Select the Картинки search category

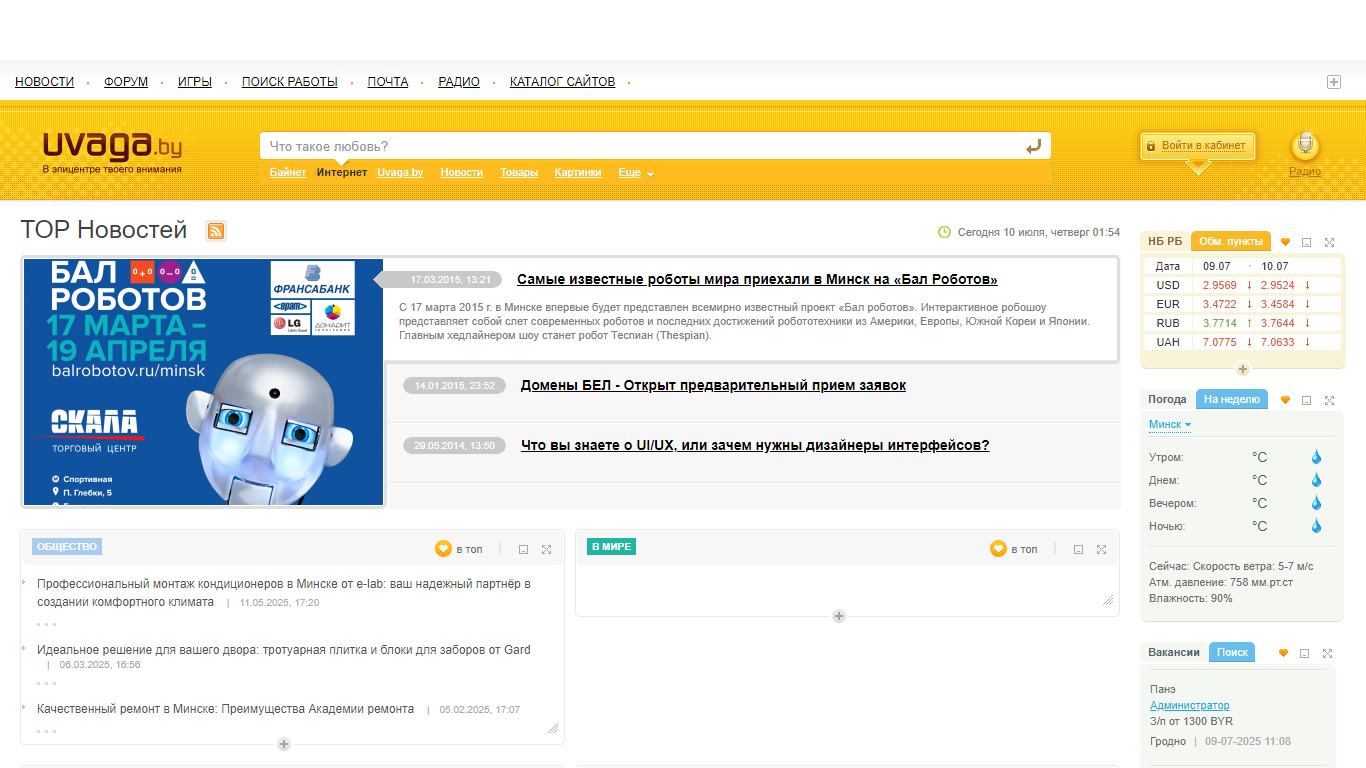(x=578, y=173)
